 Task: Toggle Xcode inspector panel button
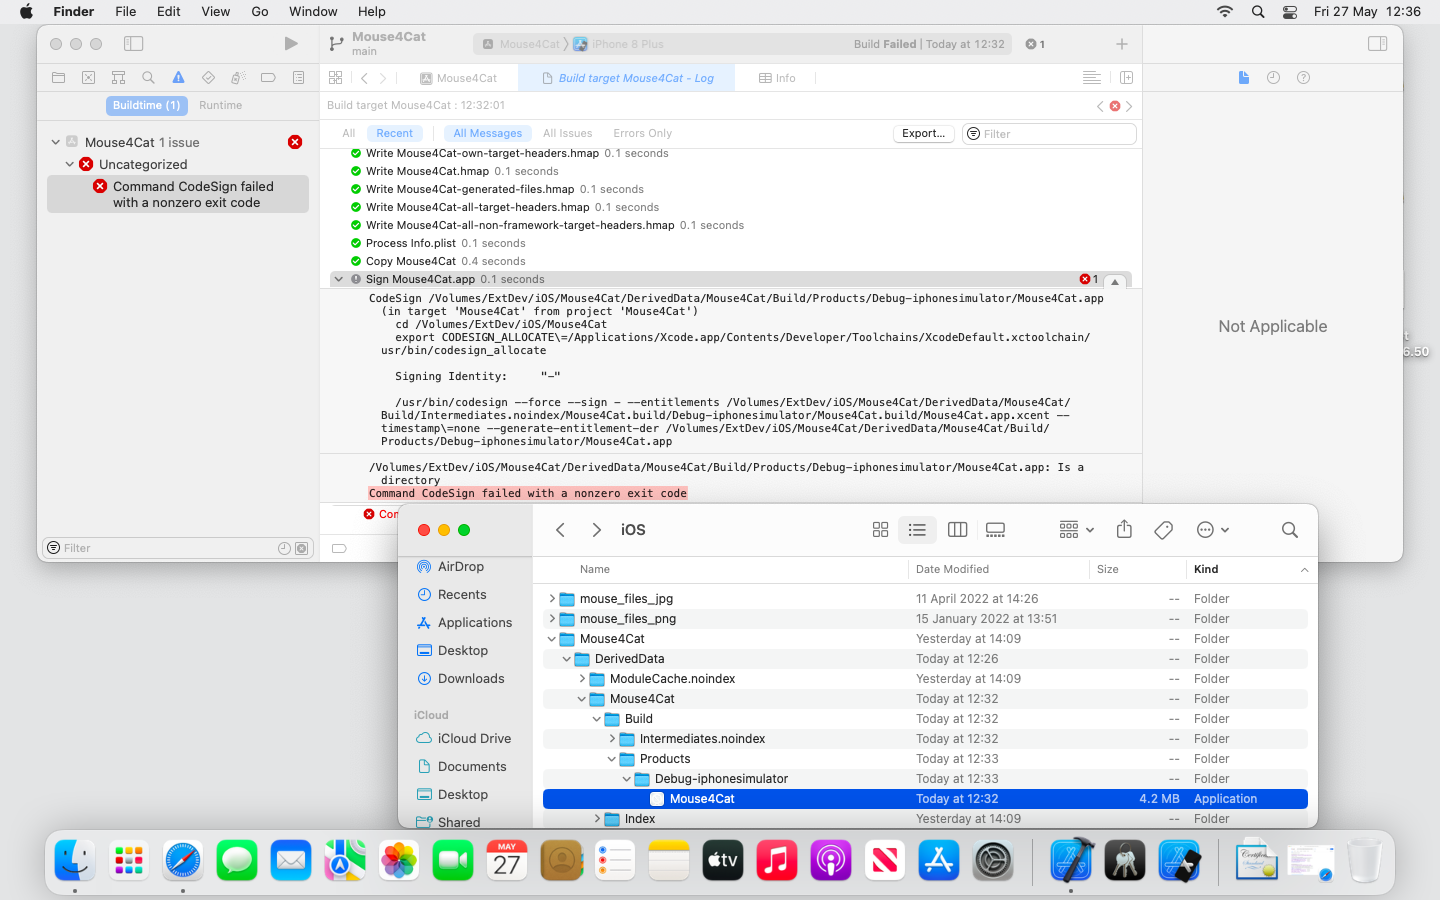[1377, 44]
